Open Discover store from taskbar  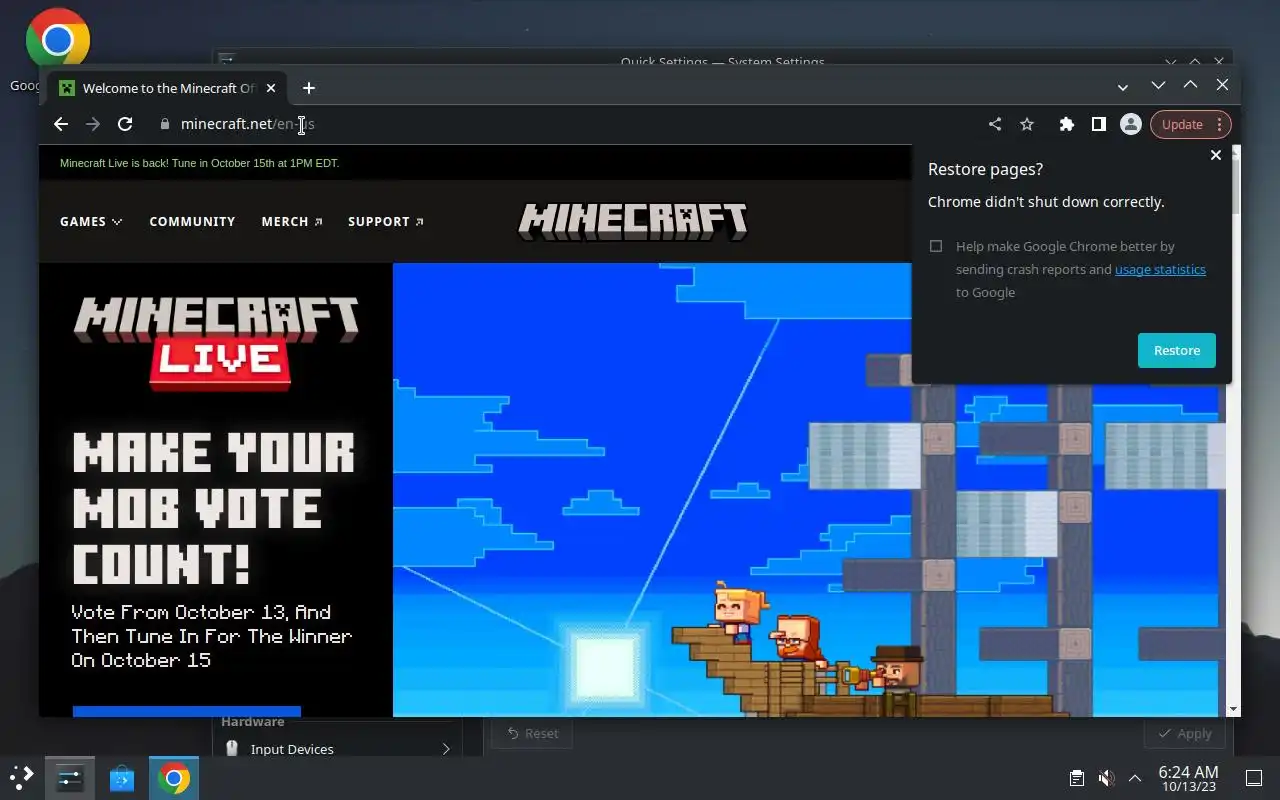122,778
